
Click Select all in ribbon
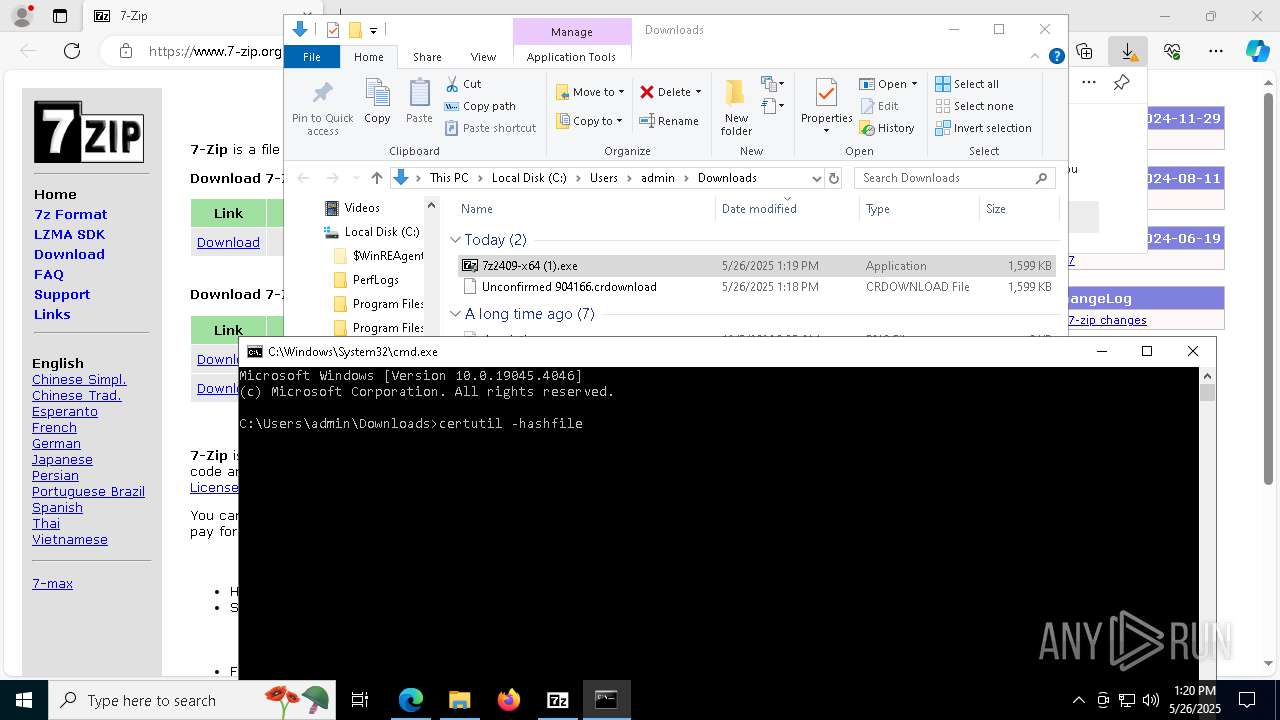pos(967,84)
